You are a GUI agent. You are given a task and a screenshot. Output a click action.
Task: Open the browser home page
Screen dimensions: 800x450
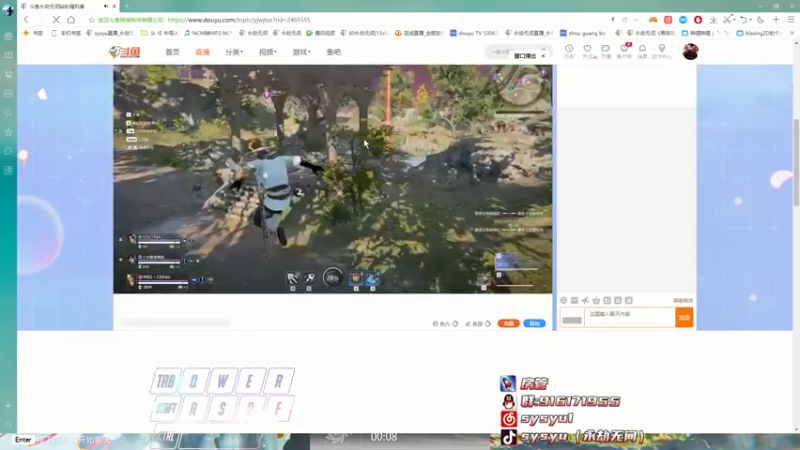(x=71, y=20)
